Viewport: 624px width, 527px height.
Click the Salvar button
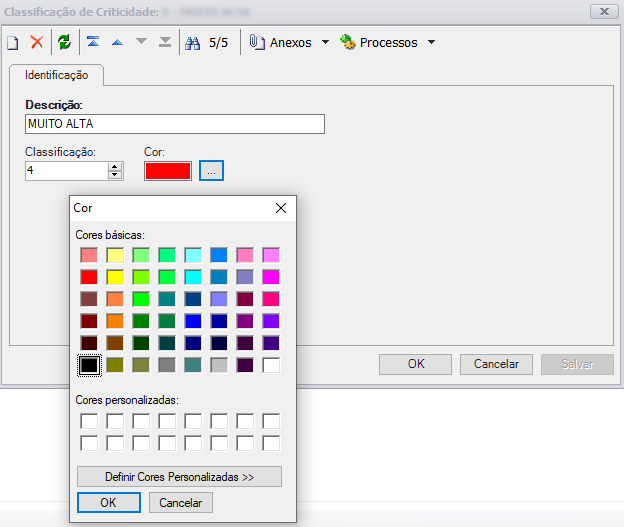click(577, 364)
